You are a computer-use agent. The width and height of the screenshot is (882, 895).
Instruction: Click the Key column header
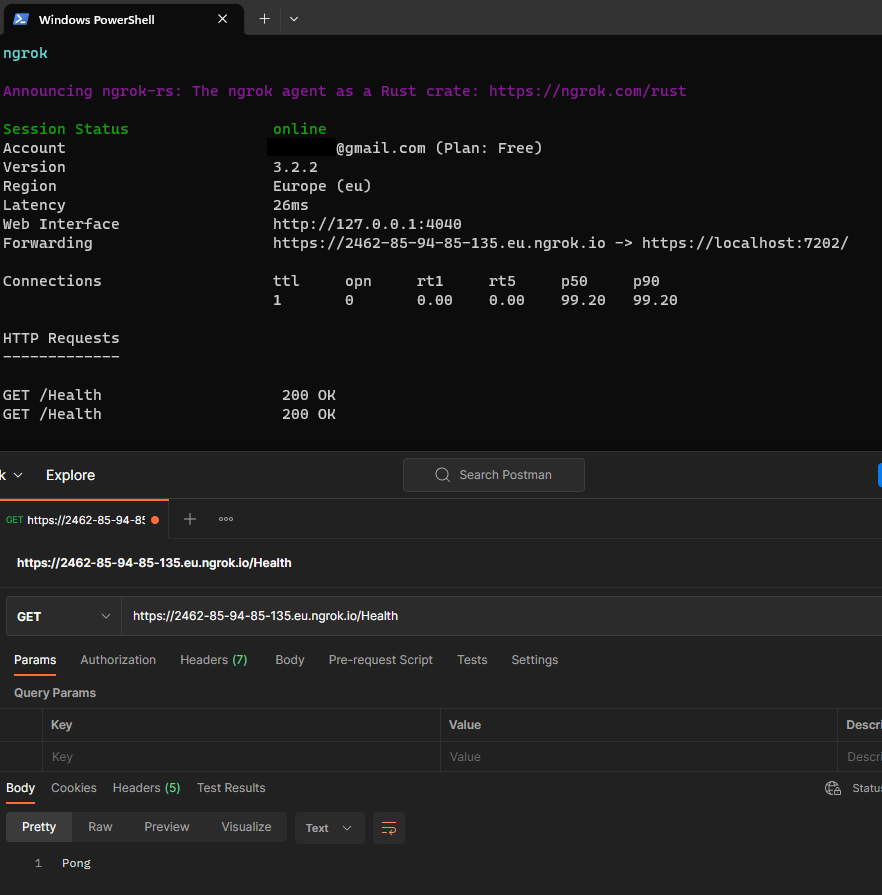(x=62, y=725)
